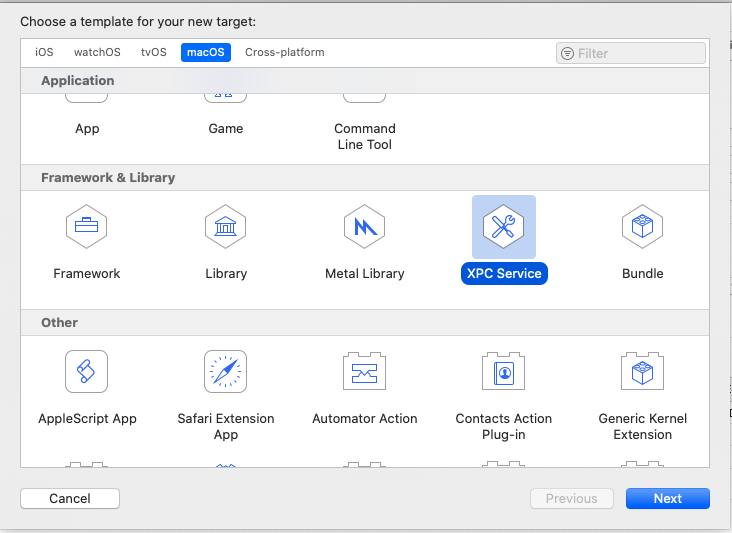
Task: Click the Safari Extension App label
Action: click(x=226, y=427)
